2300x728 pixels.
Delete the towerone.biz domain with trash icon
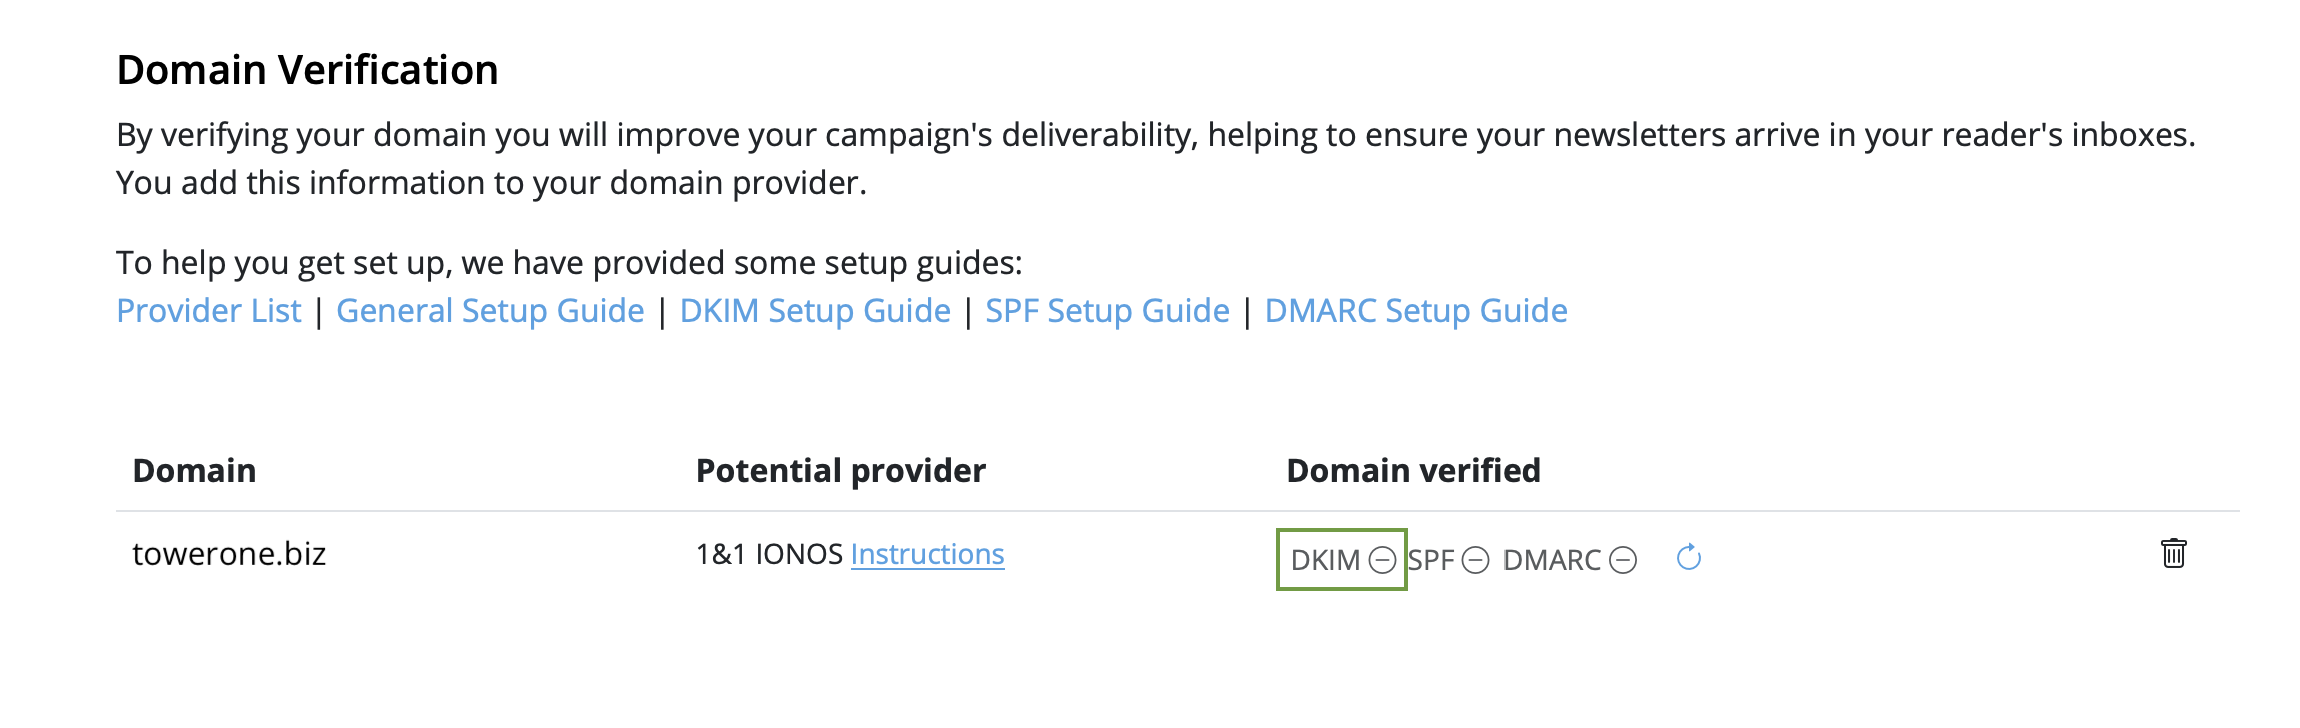pos(2173,553)
